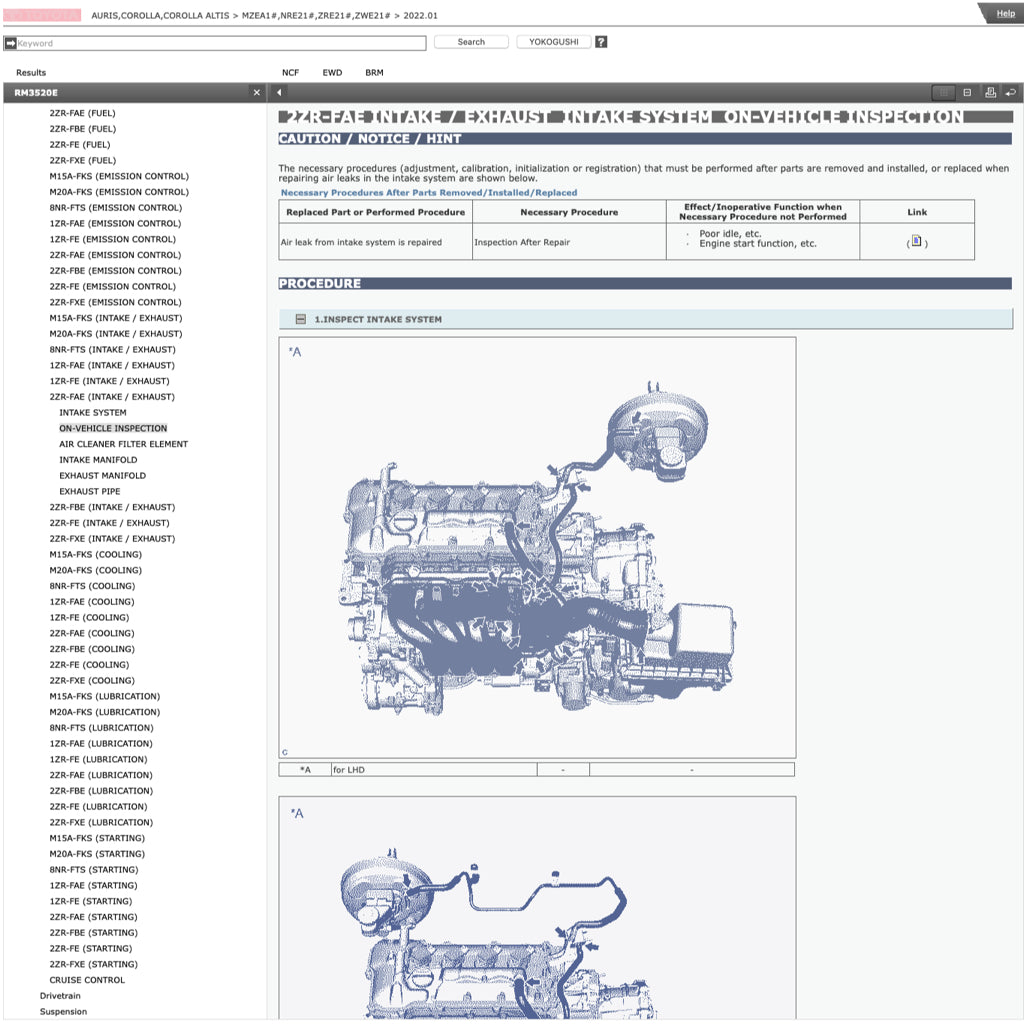Open the NCF tab
Viewport: 1024px width, 1024px height.
click(290, 72)
